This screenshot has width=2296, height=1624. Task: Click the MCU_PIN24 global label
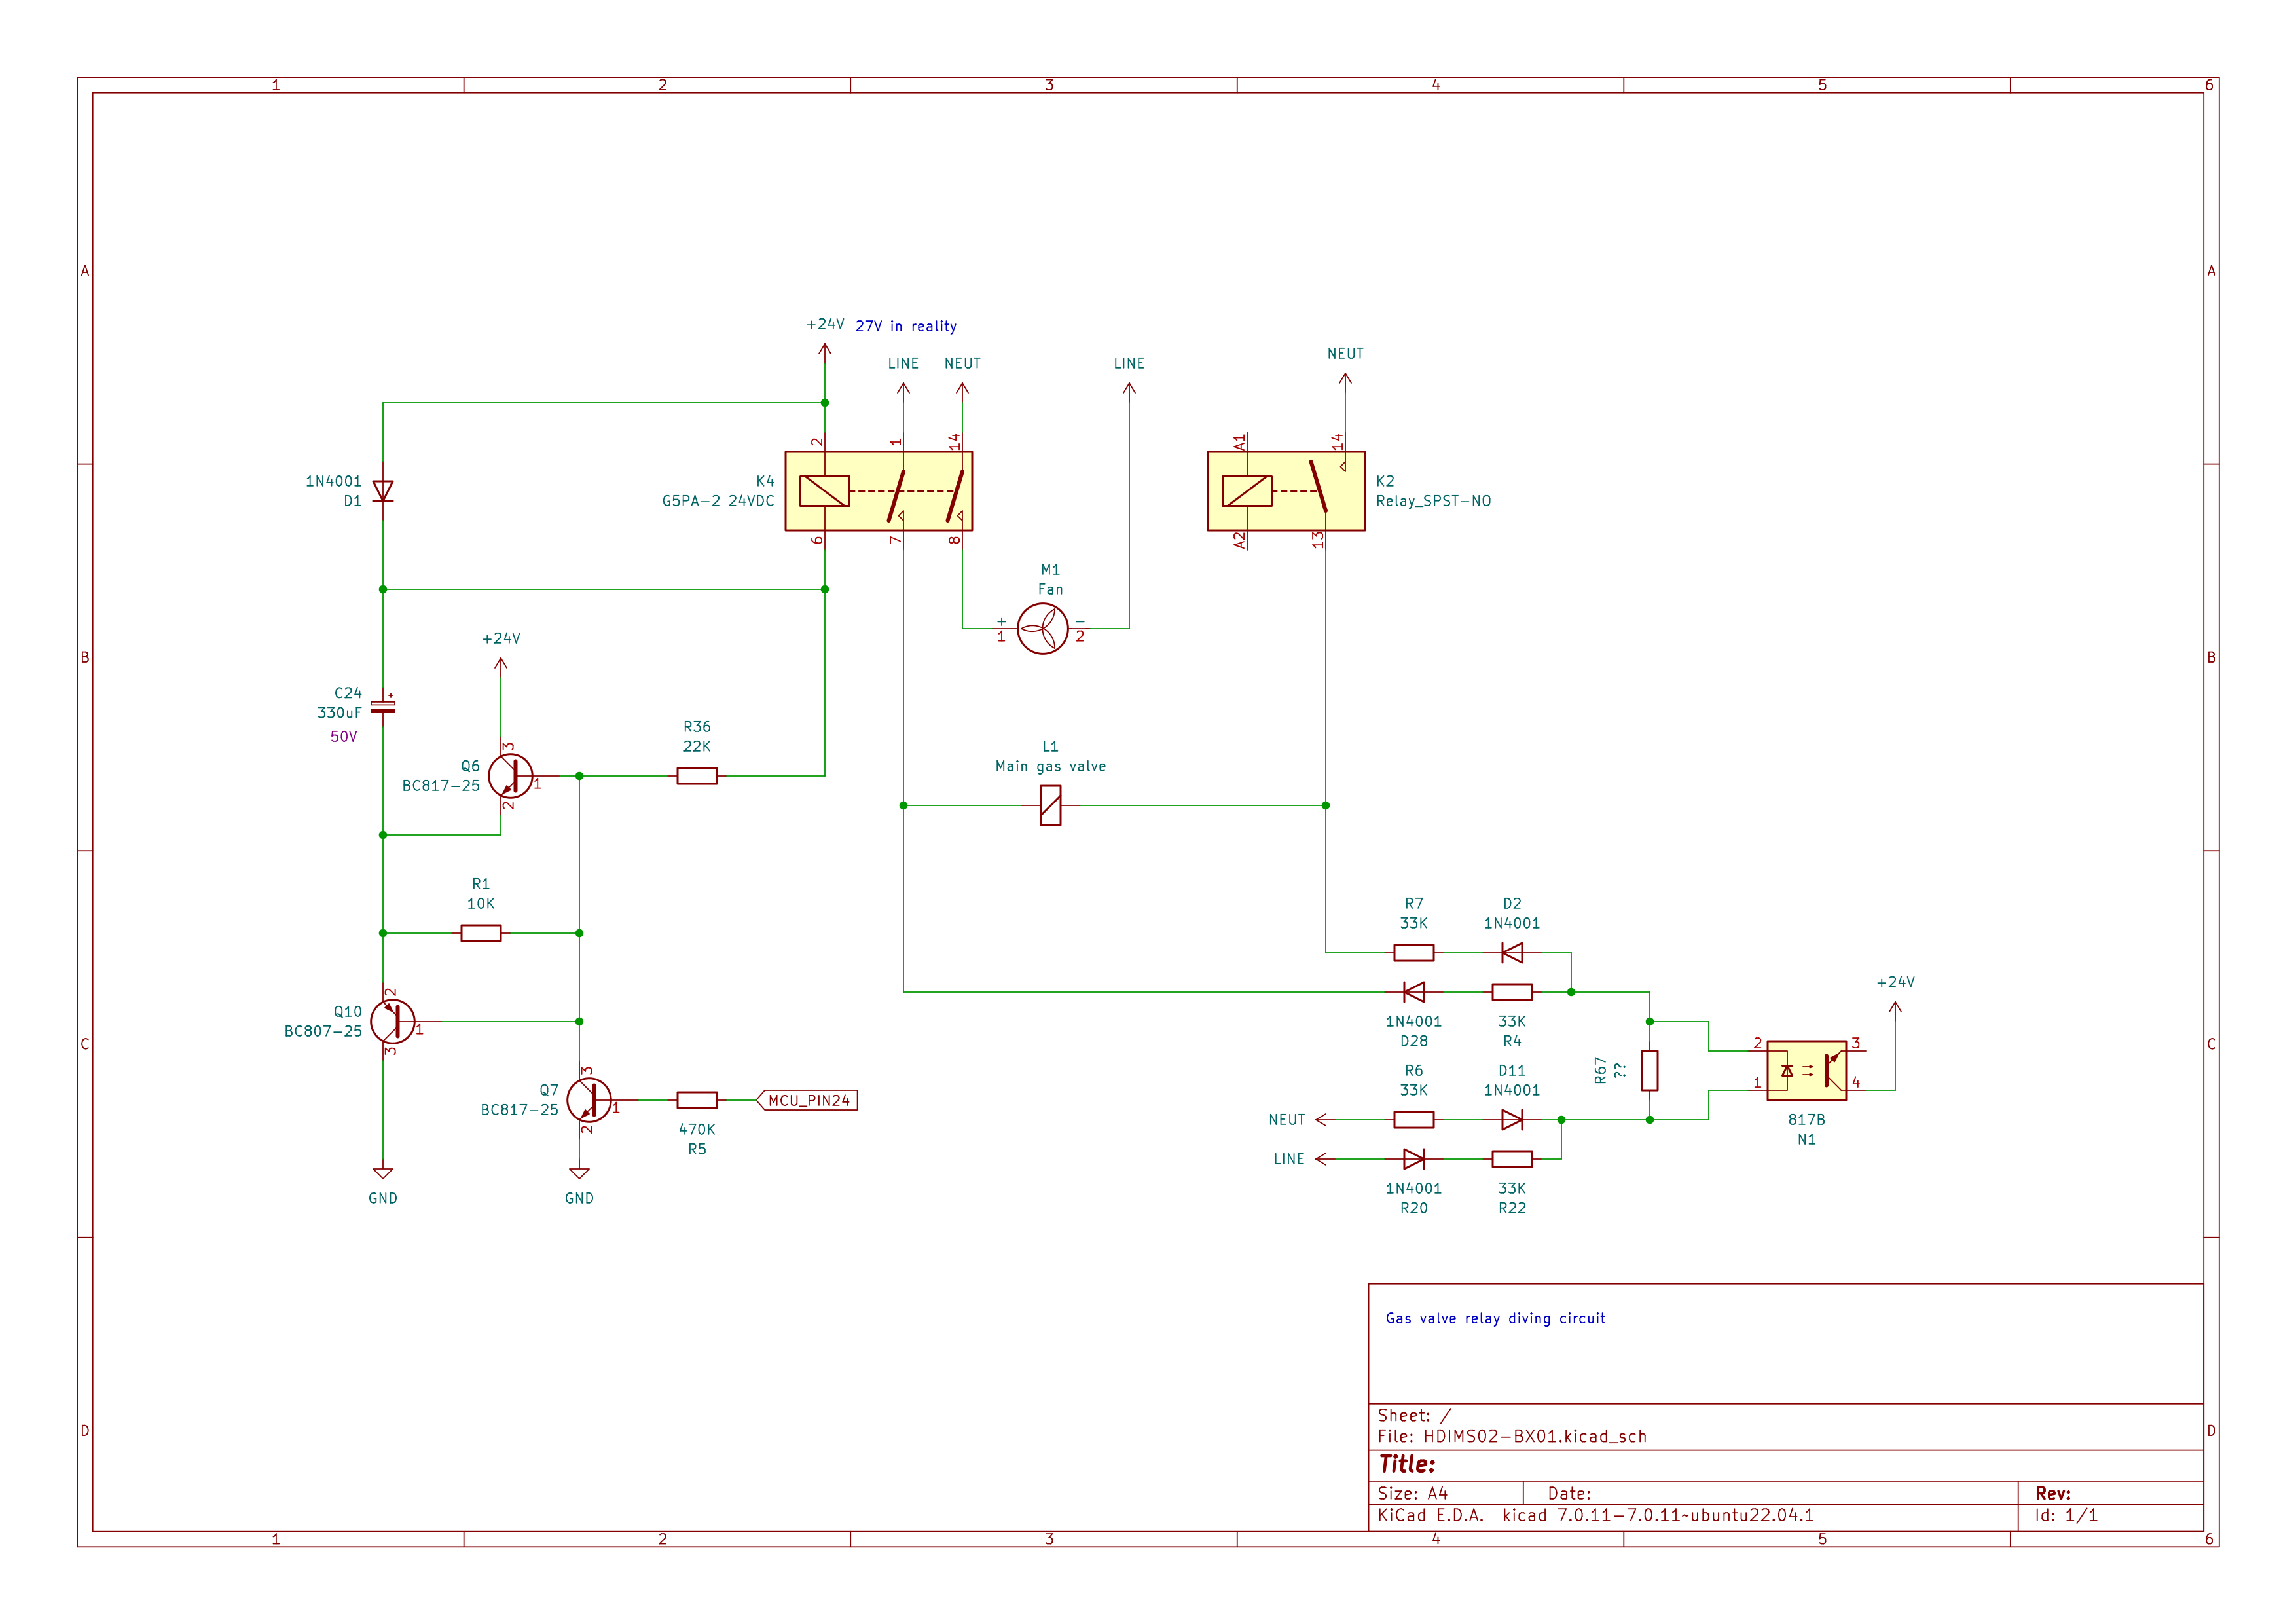click(808, 1100)
